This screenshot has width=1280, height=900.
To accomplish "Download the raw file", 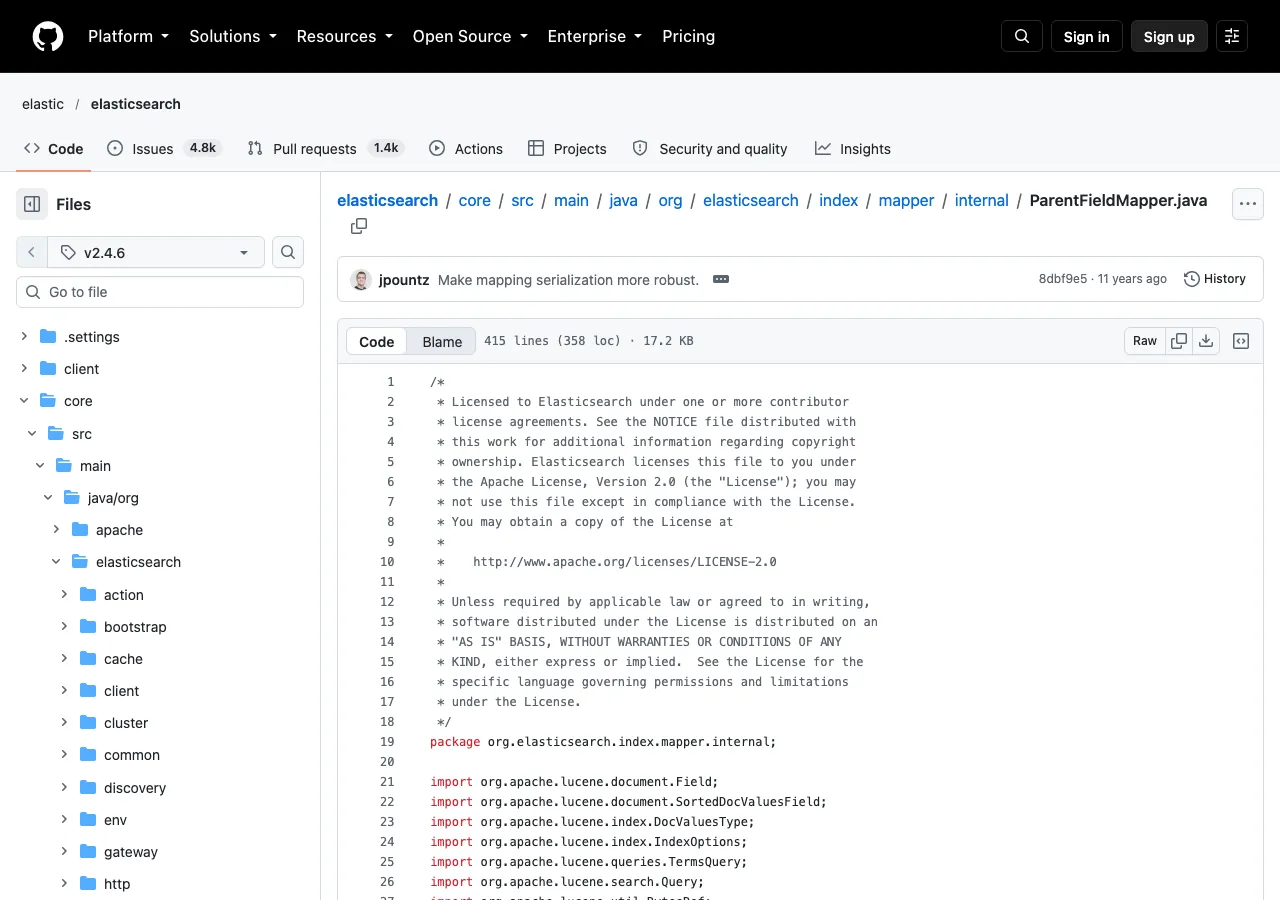I will pos(1206,341).
